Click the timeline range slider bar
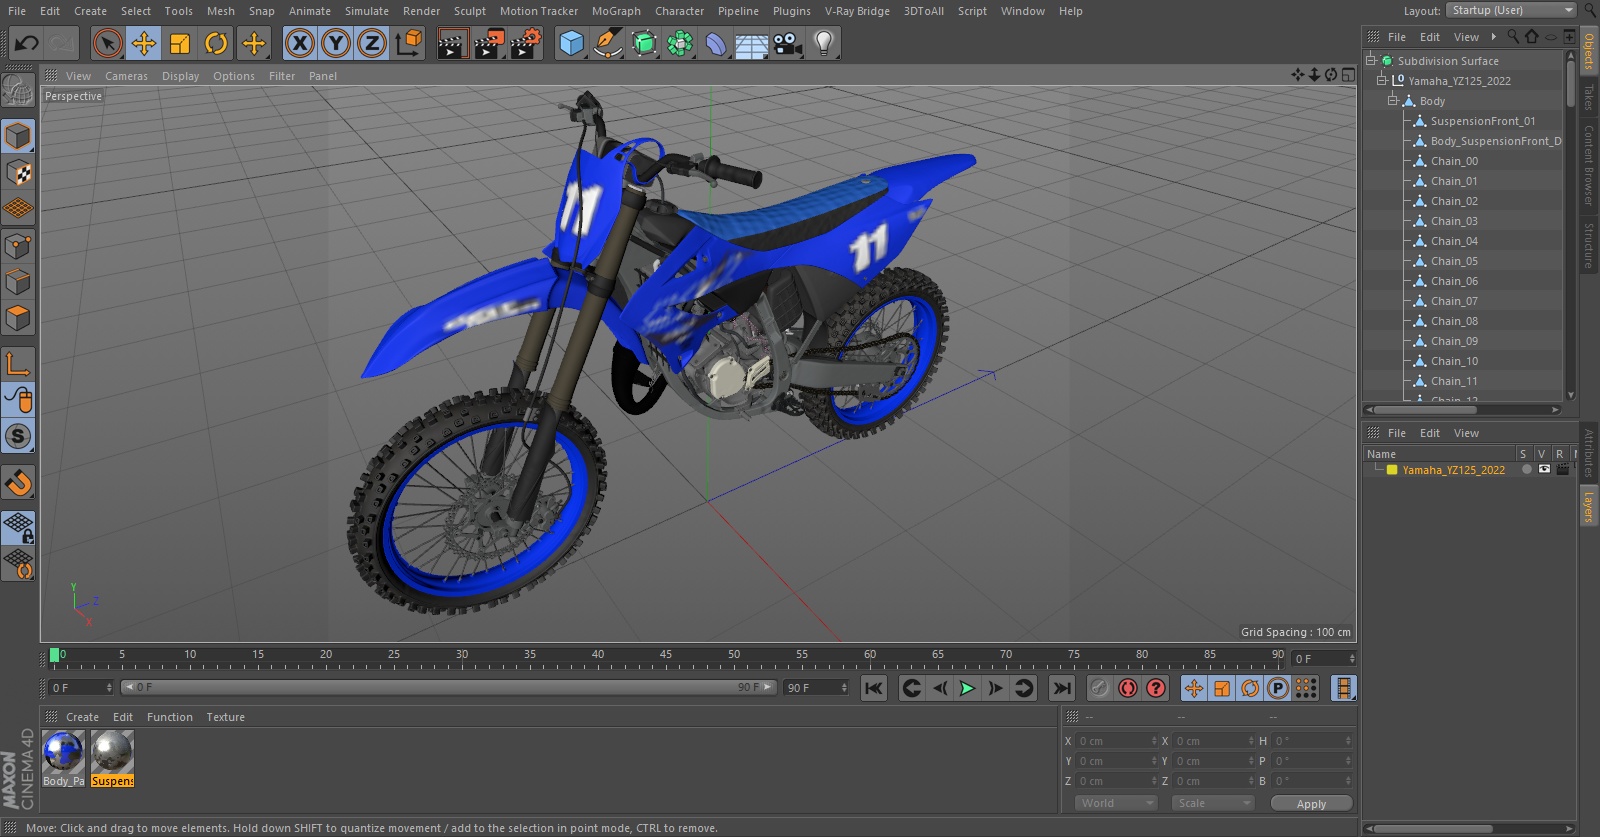 click(449, 688)
